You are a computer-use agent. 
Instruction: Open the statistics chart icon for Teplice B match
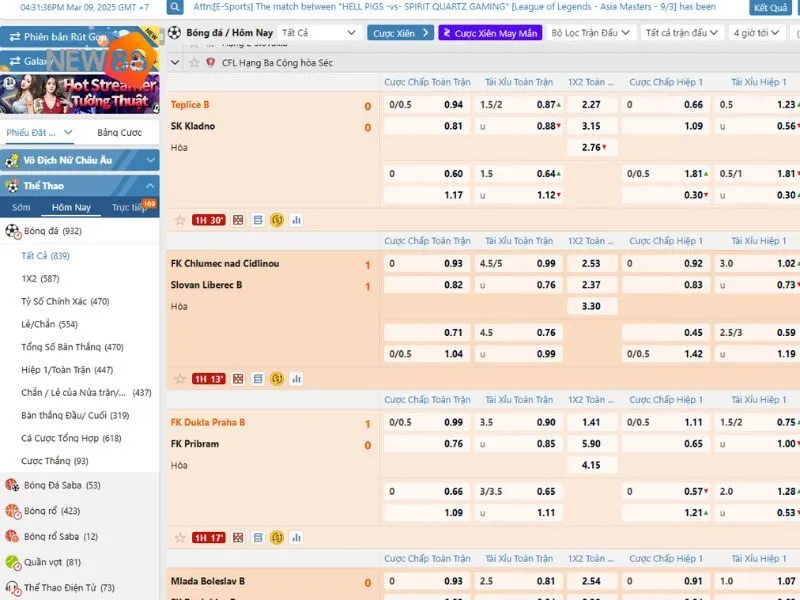pyautogui.click(x=296, y=220)
